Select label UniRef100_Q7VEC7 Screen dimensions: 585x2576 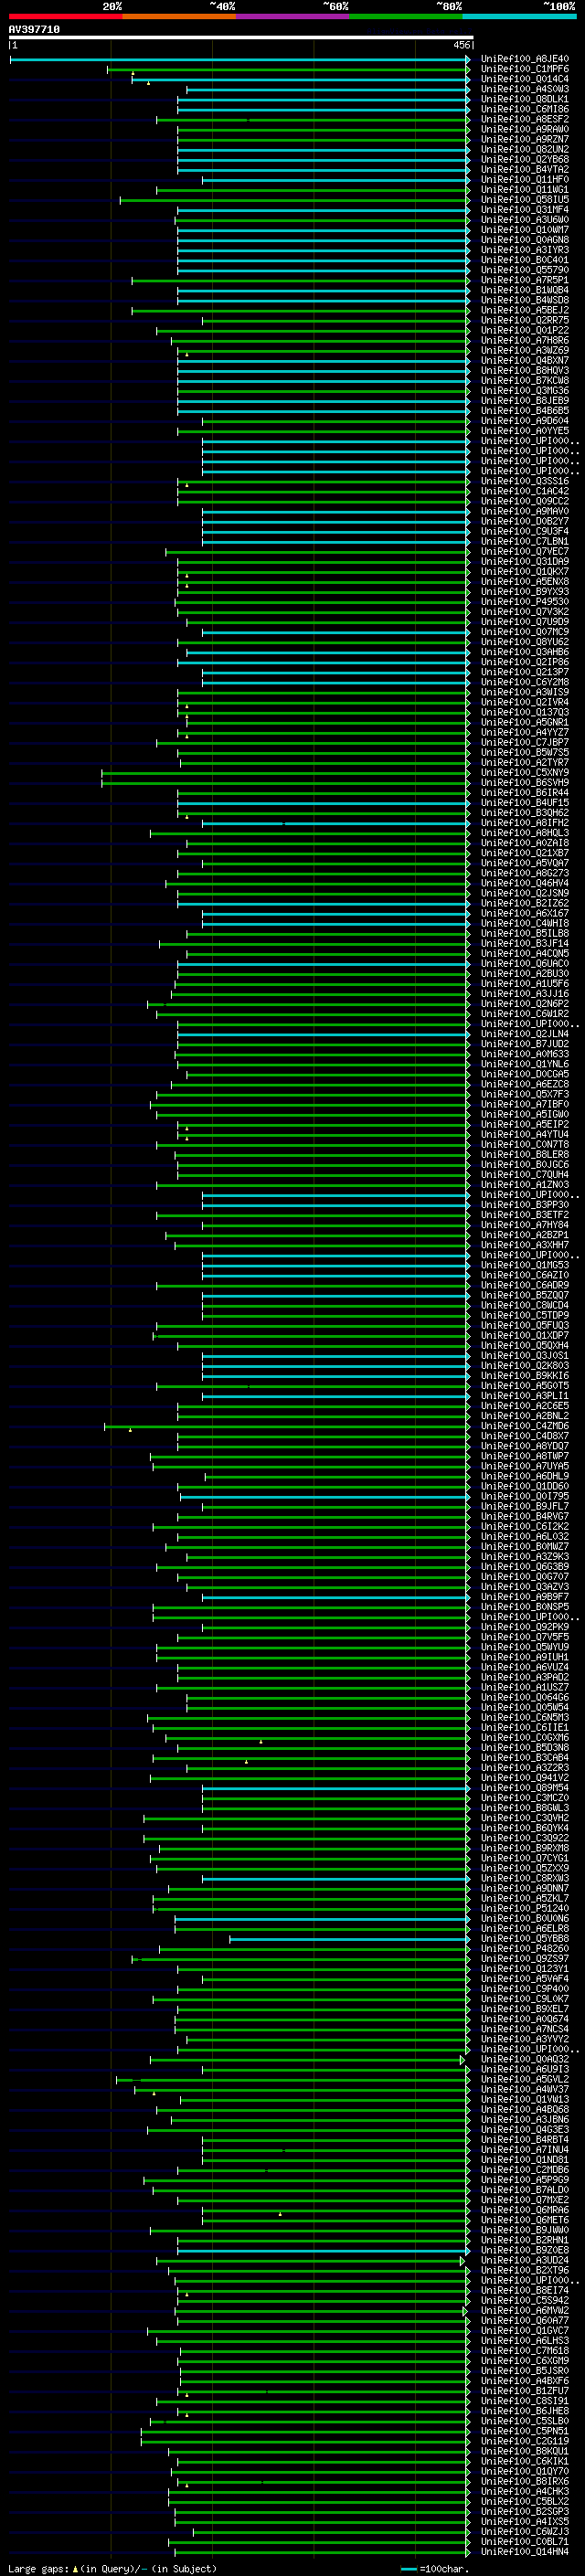pos(525,552)
